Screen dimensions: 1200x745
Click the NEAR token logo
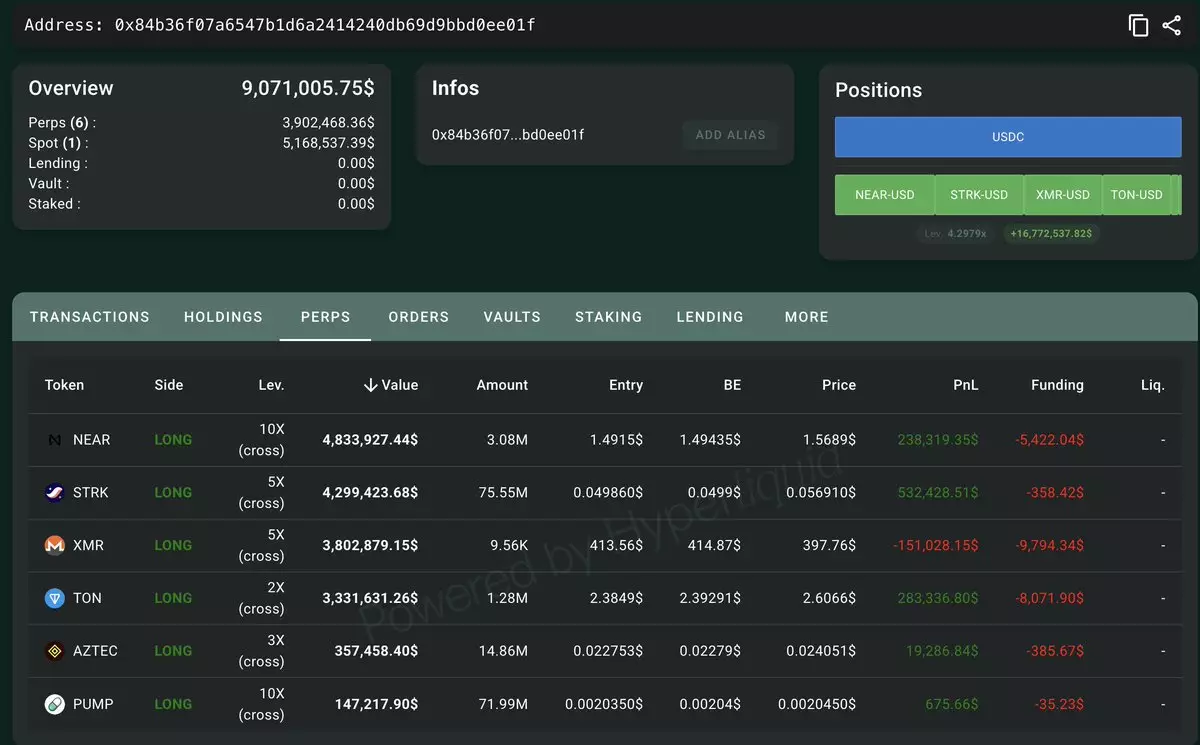pyautogui.click(x=55, y=440)
